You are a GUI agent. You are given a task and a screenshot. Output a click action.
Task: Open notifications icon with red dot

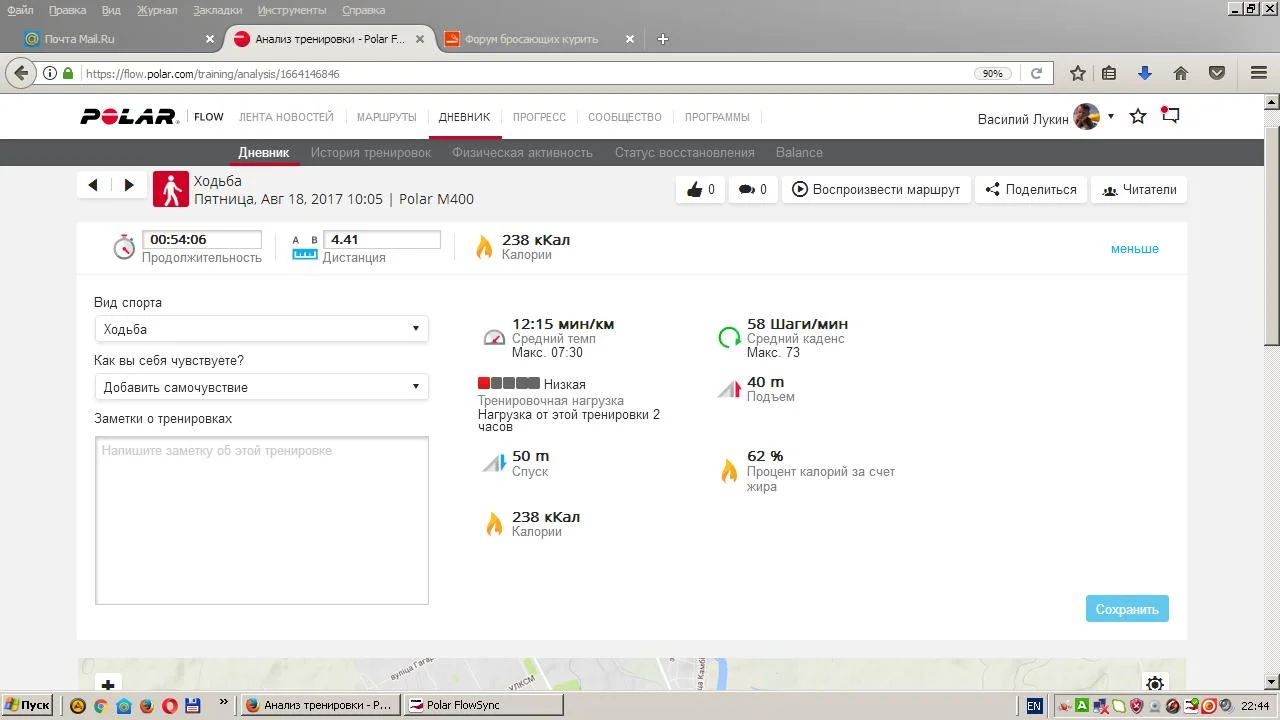[1170, 116]
